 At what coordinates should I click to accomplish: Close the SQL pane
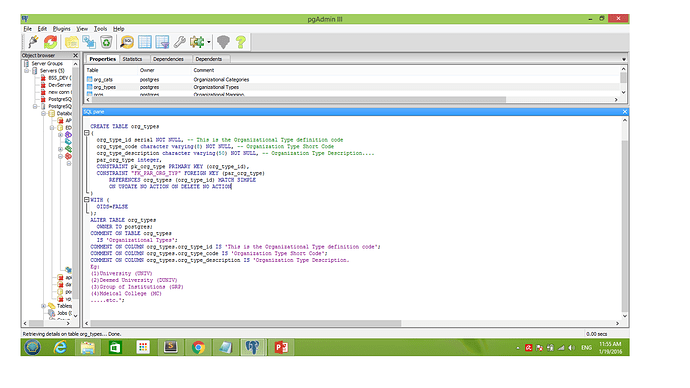tap(624, 112)
